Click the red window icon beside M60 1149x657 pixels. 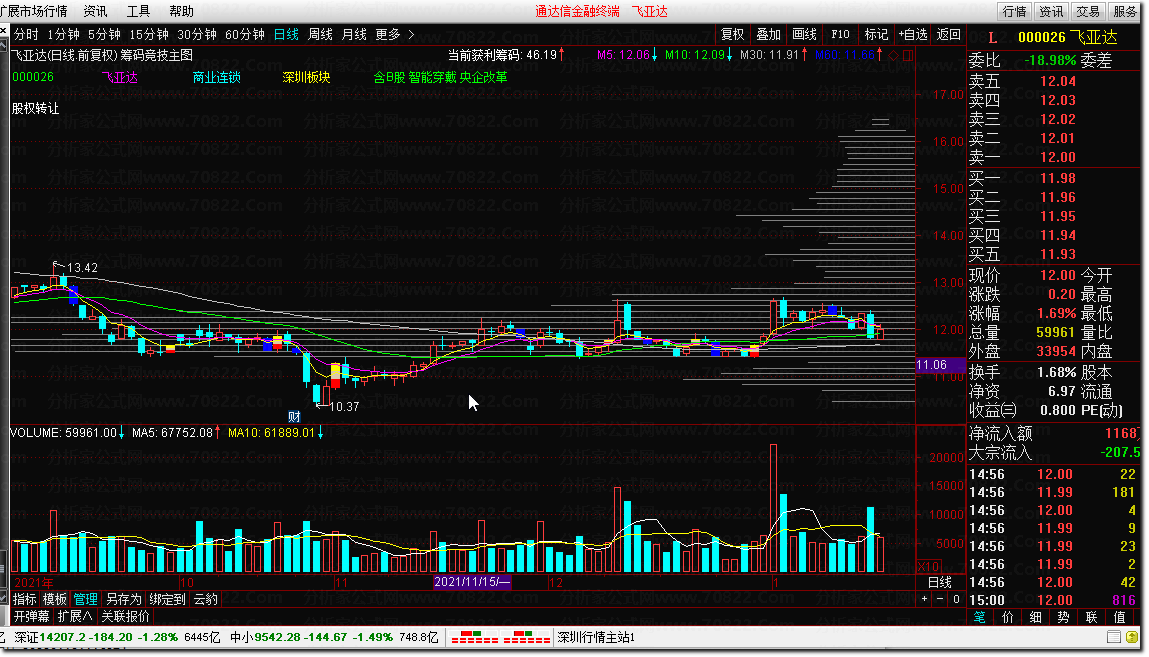[x=908, y=55]
